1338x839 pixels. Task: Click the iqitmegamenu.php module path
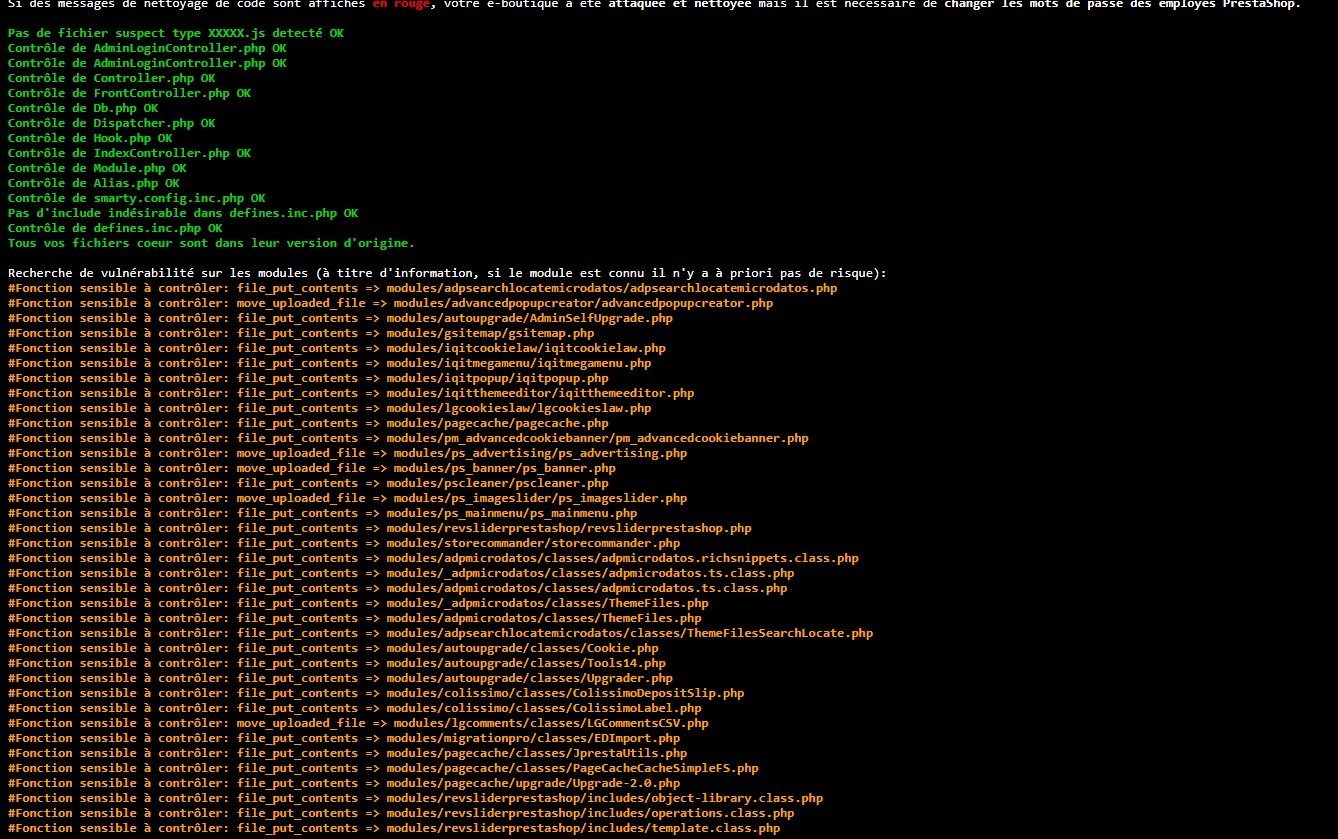pyautogui.click(x=519, y=363)
